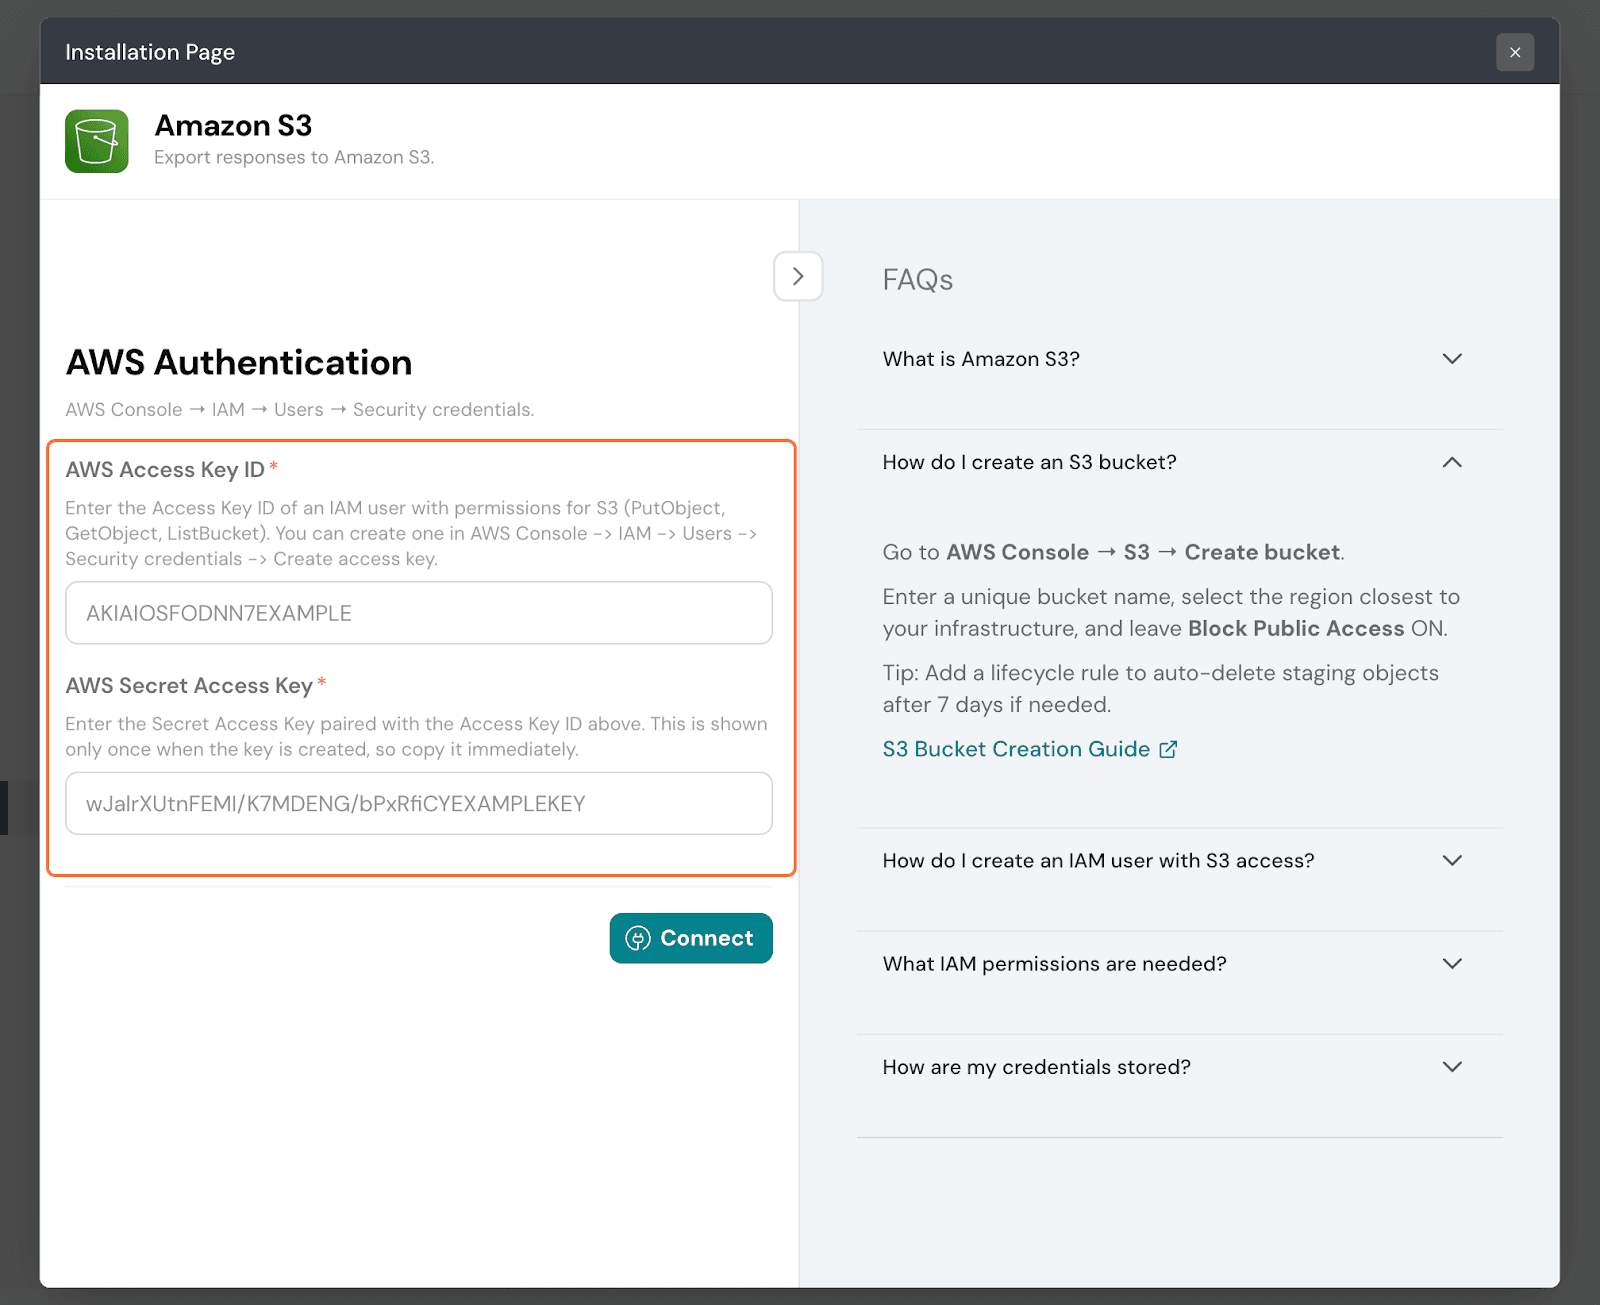Click the "Export responses to Amazon S3" subtitle

pyautogui.click(x=294, y=157)
